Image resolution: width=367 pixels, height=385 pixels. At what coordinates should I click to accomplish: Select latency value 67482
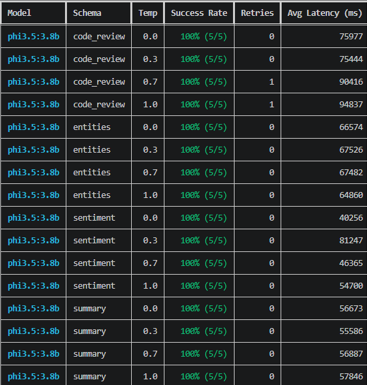click(351, 172)
